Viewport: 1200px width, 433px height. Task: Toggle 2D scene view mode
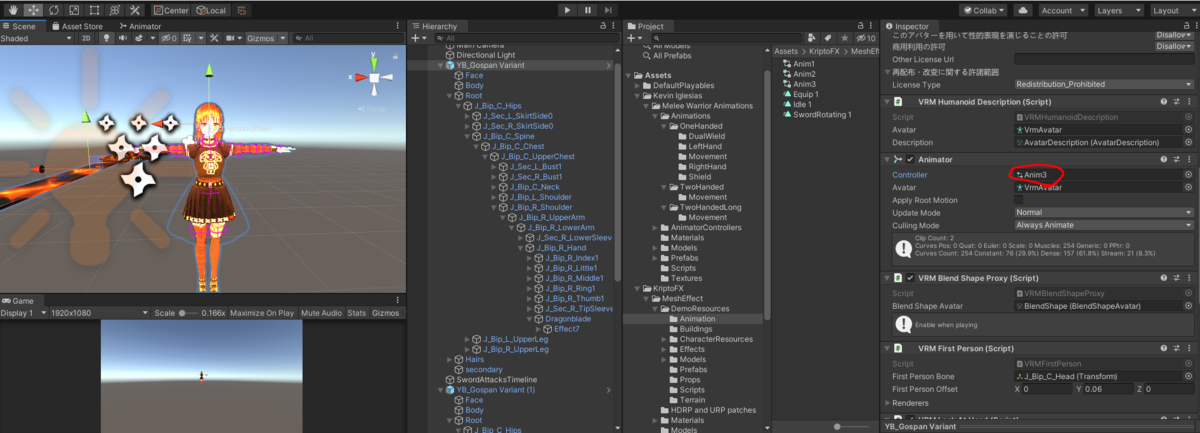(86, 38)
